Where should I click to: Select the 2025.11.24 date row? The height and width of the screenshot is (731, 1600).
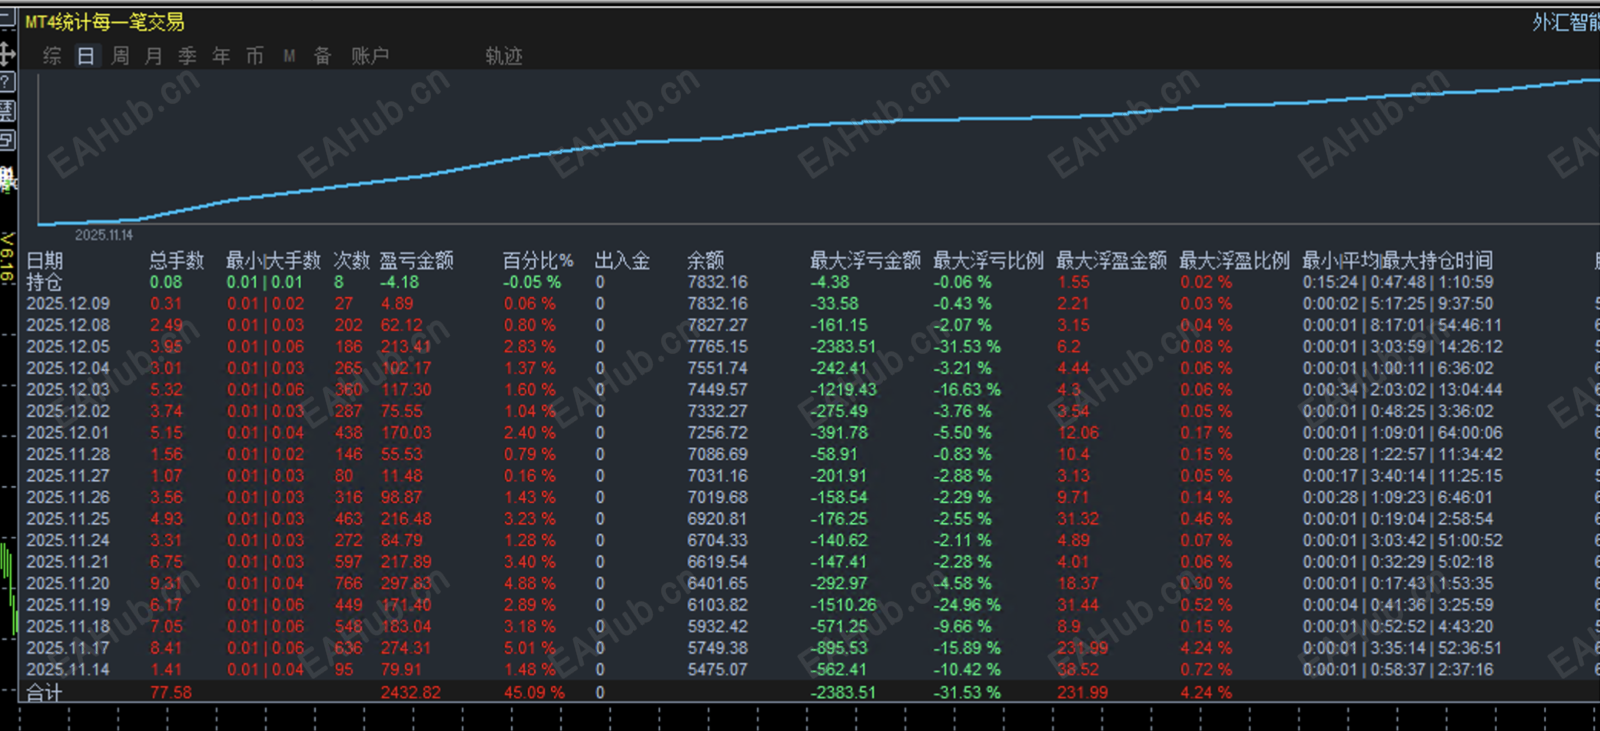68,541
